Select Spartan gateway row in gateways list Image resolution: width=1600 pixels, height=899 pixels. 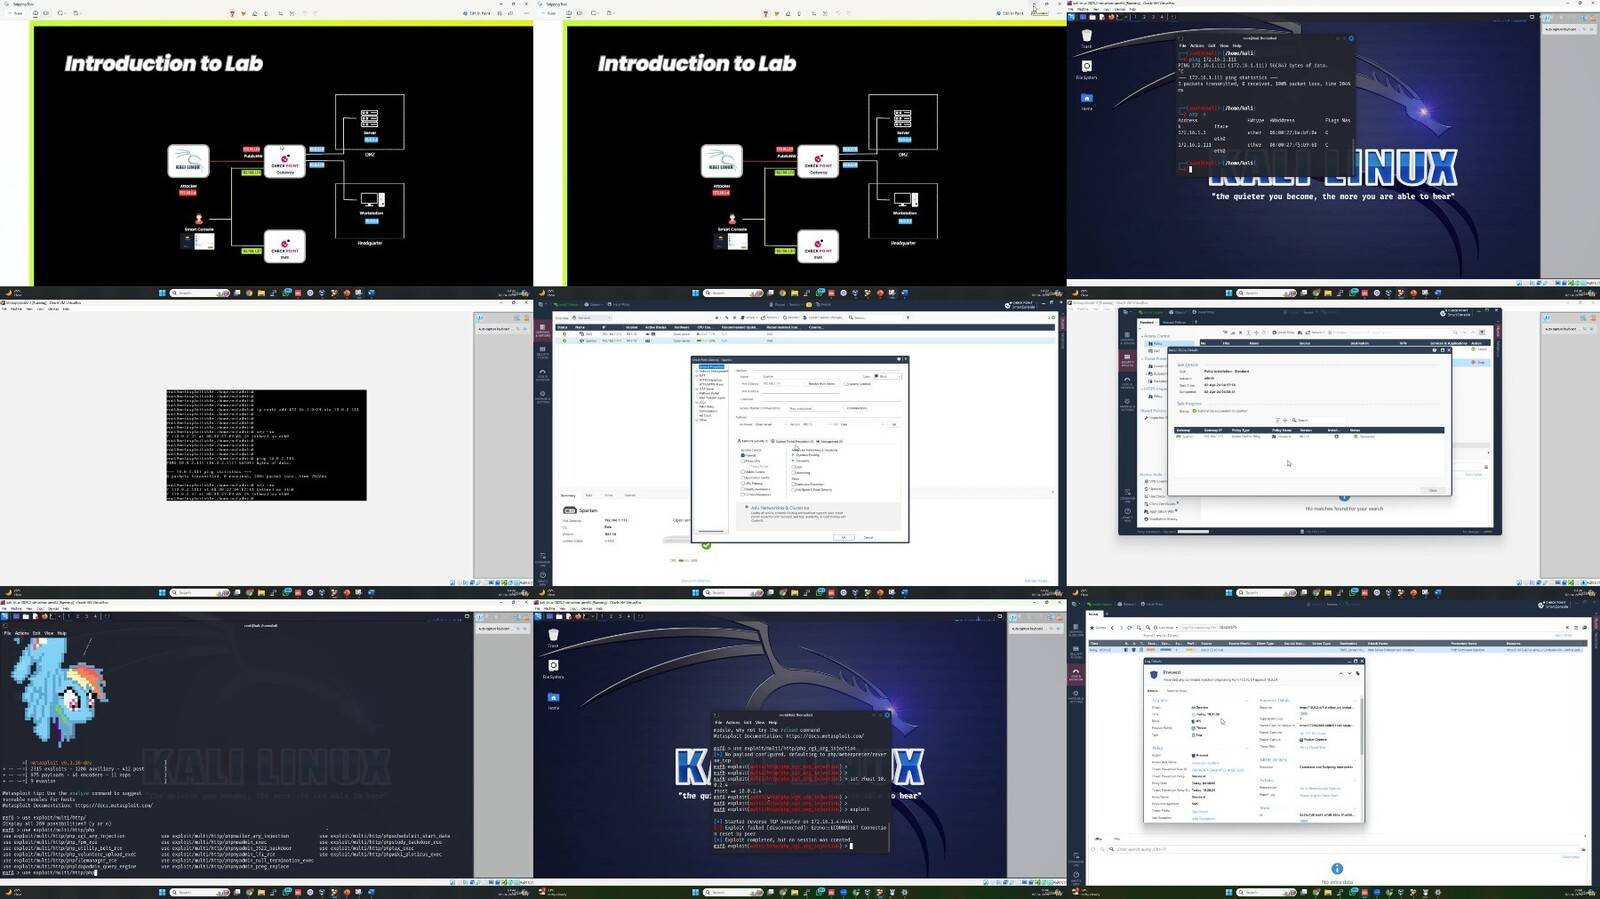pyautogui.click(x=805, y=341)
